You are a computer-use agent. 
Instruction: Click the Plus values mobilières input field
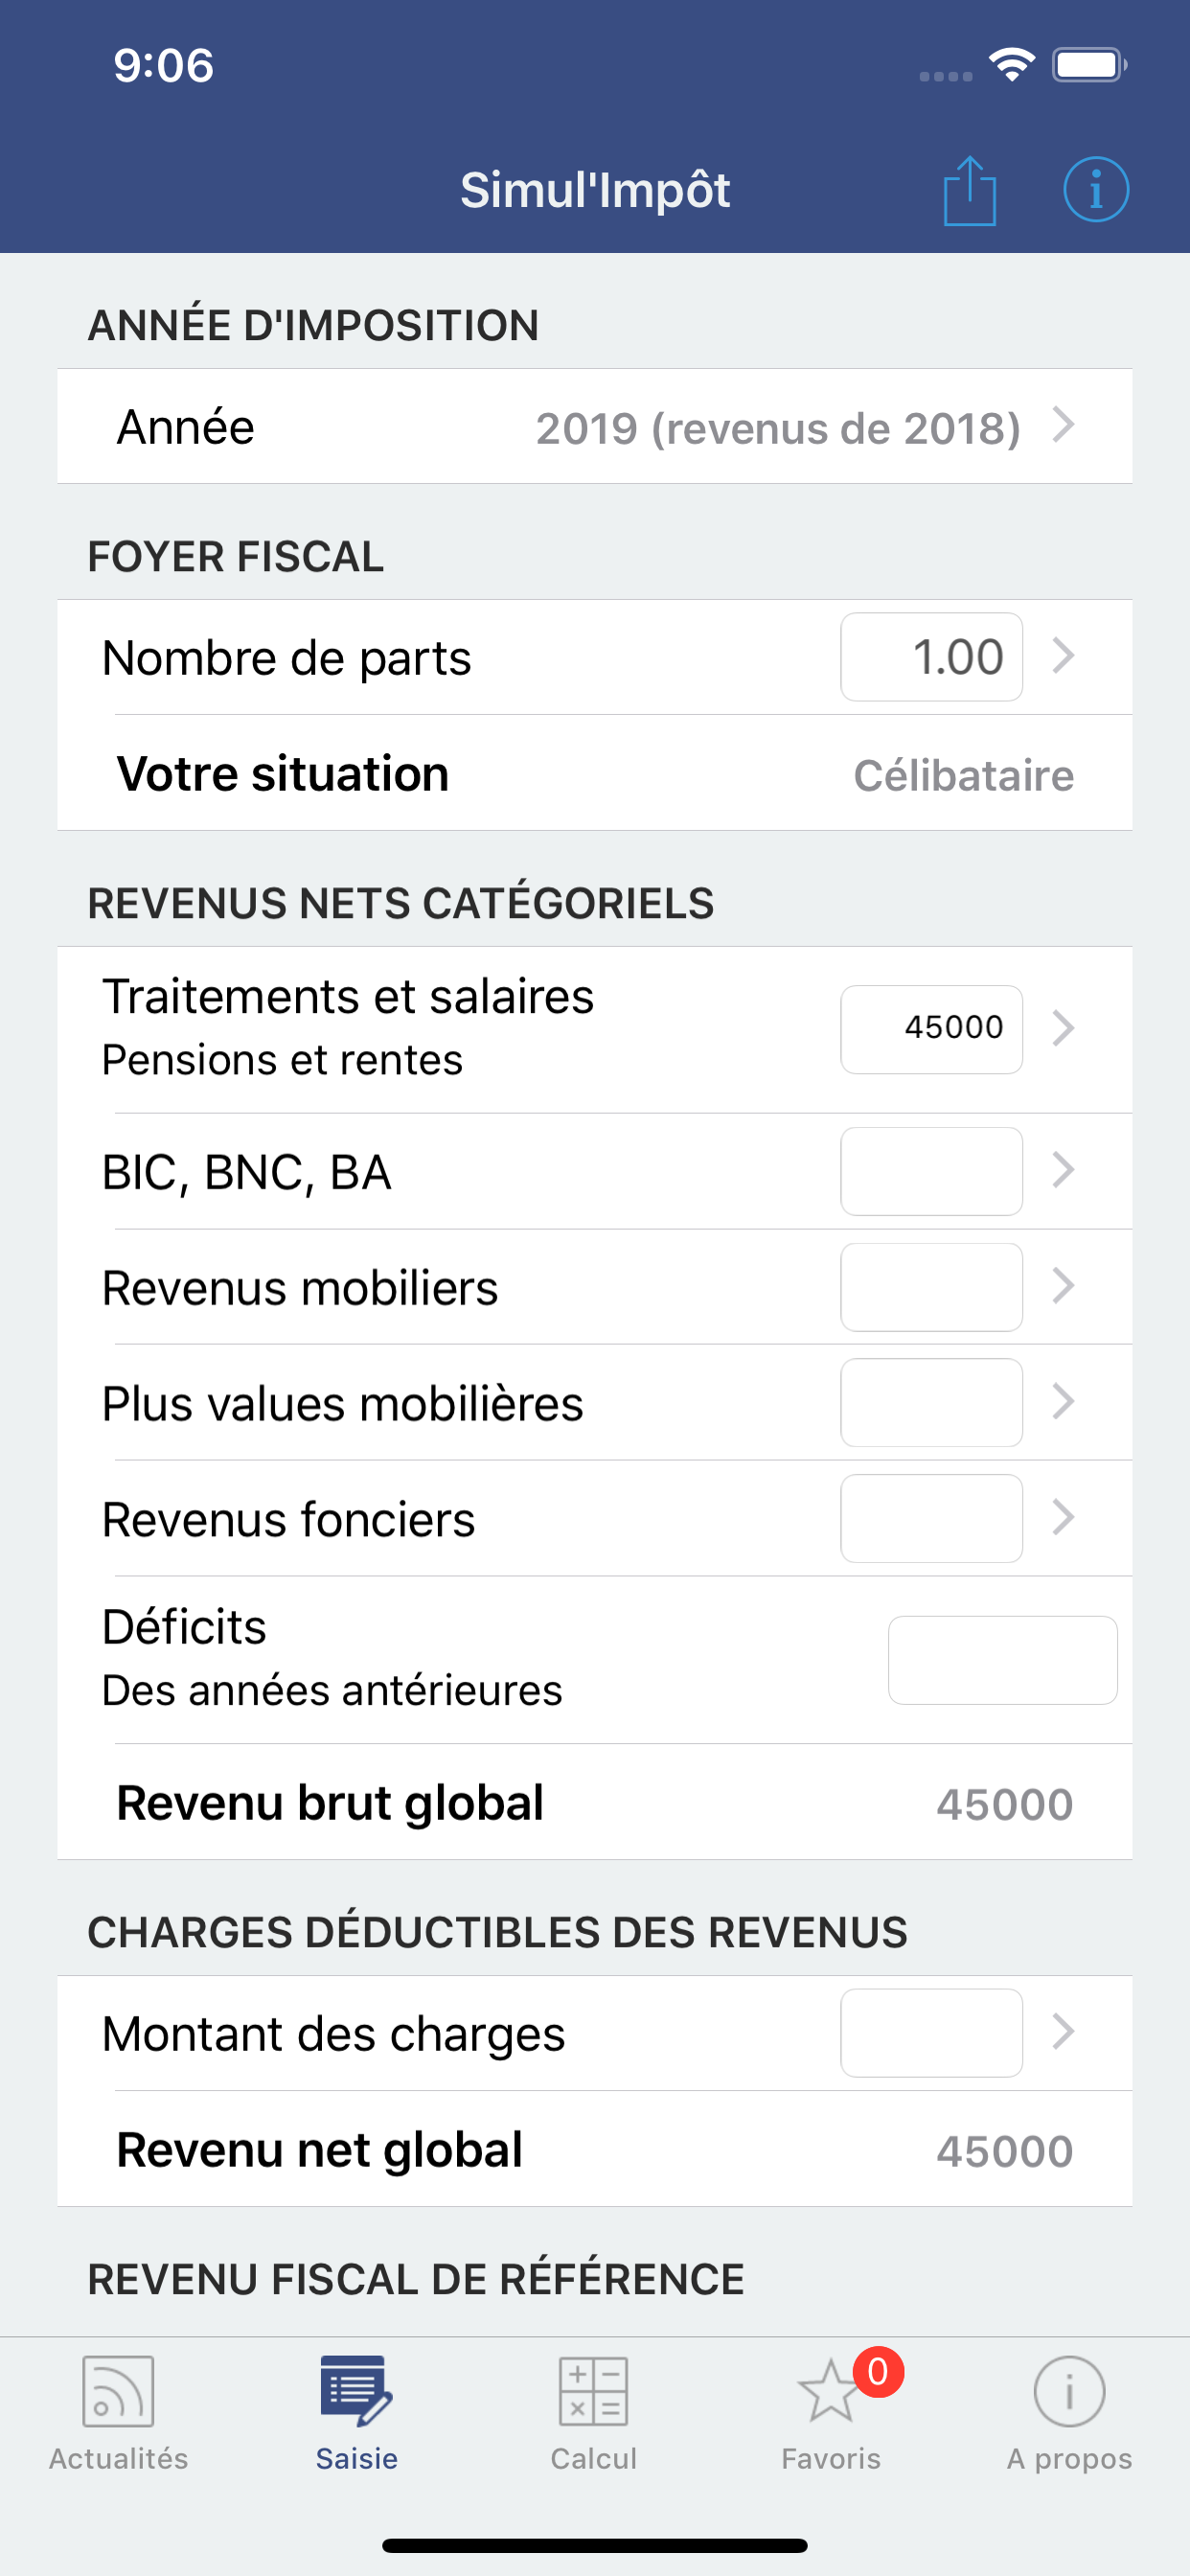click(x=930, y=1402)
